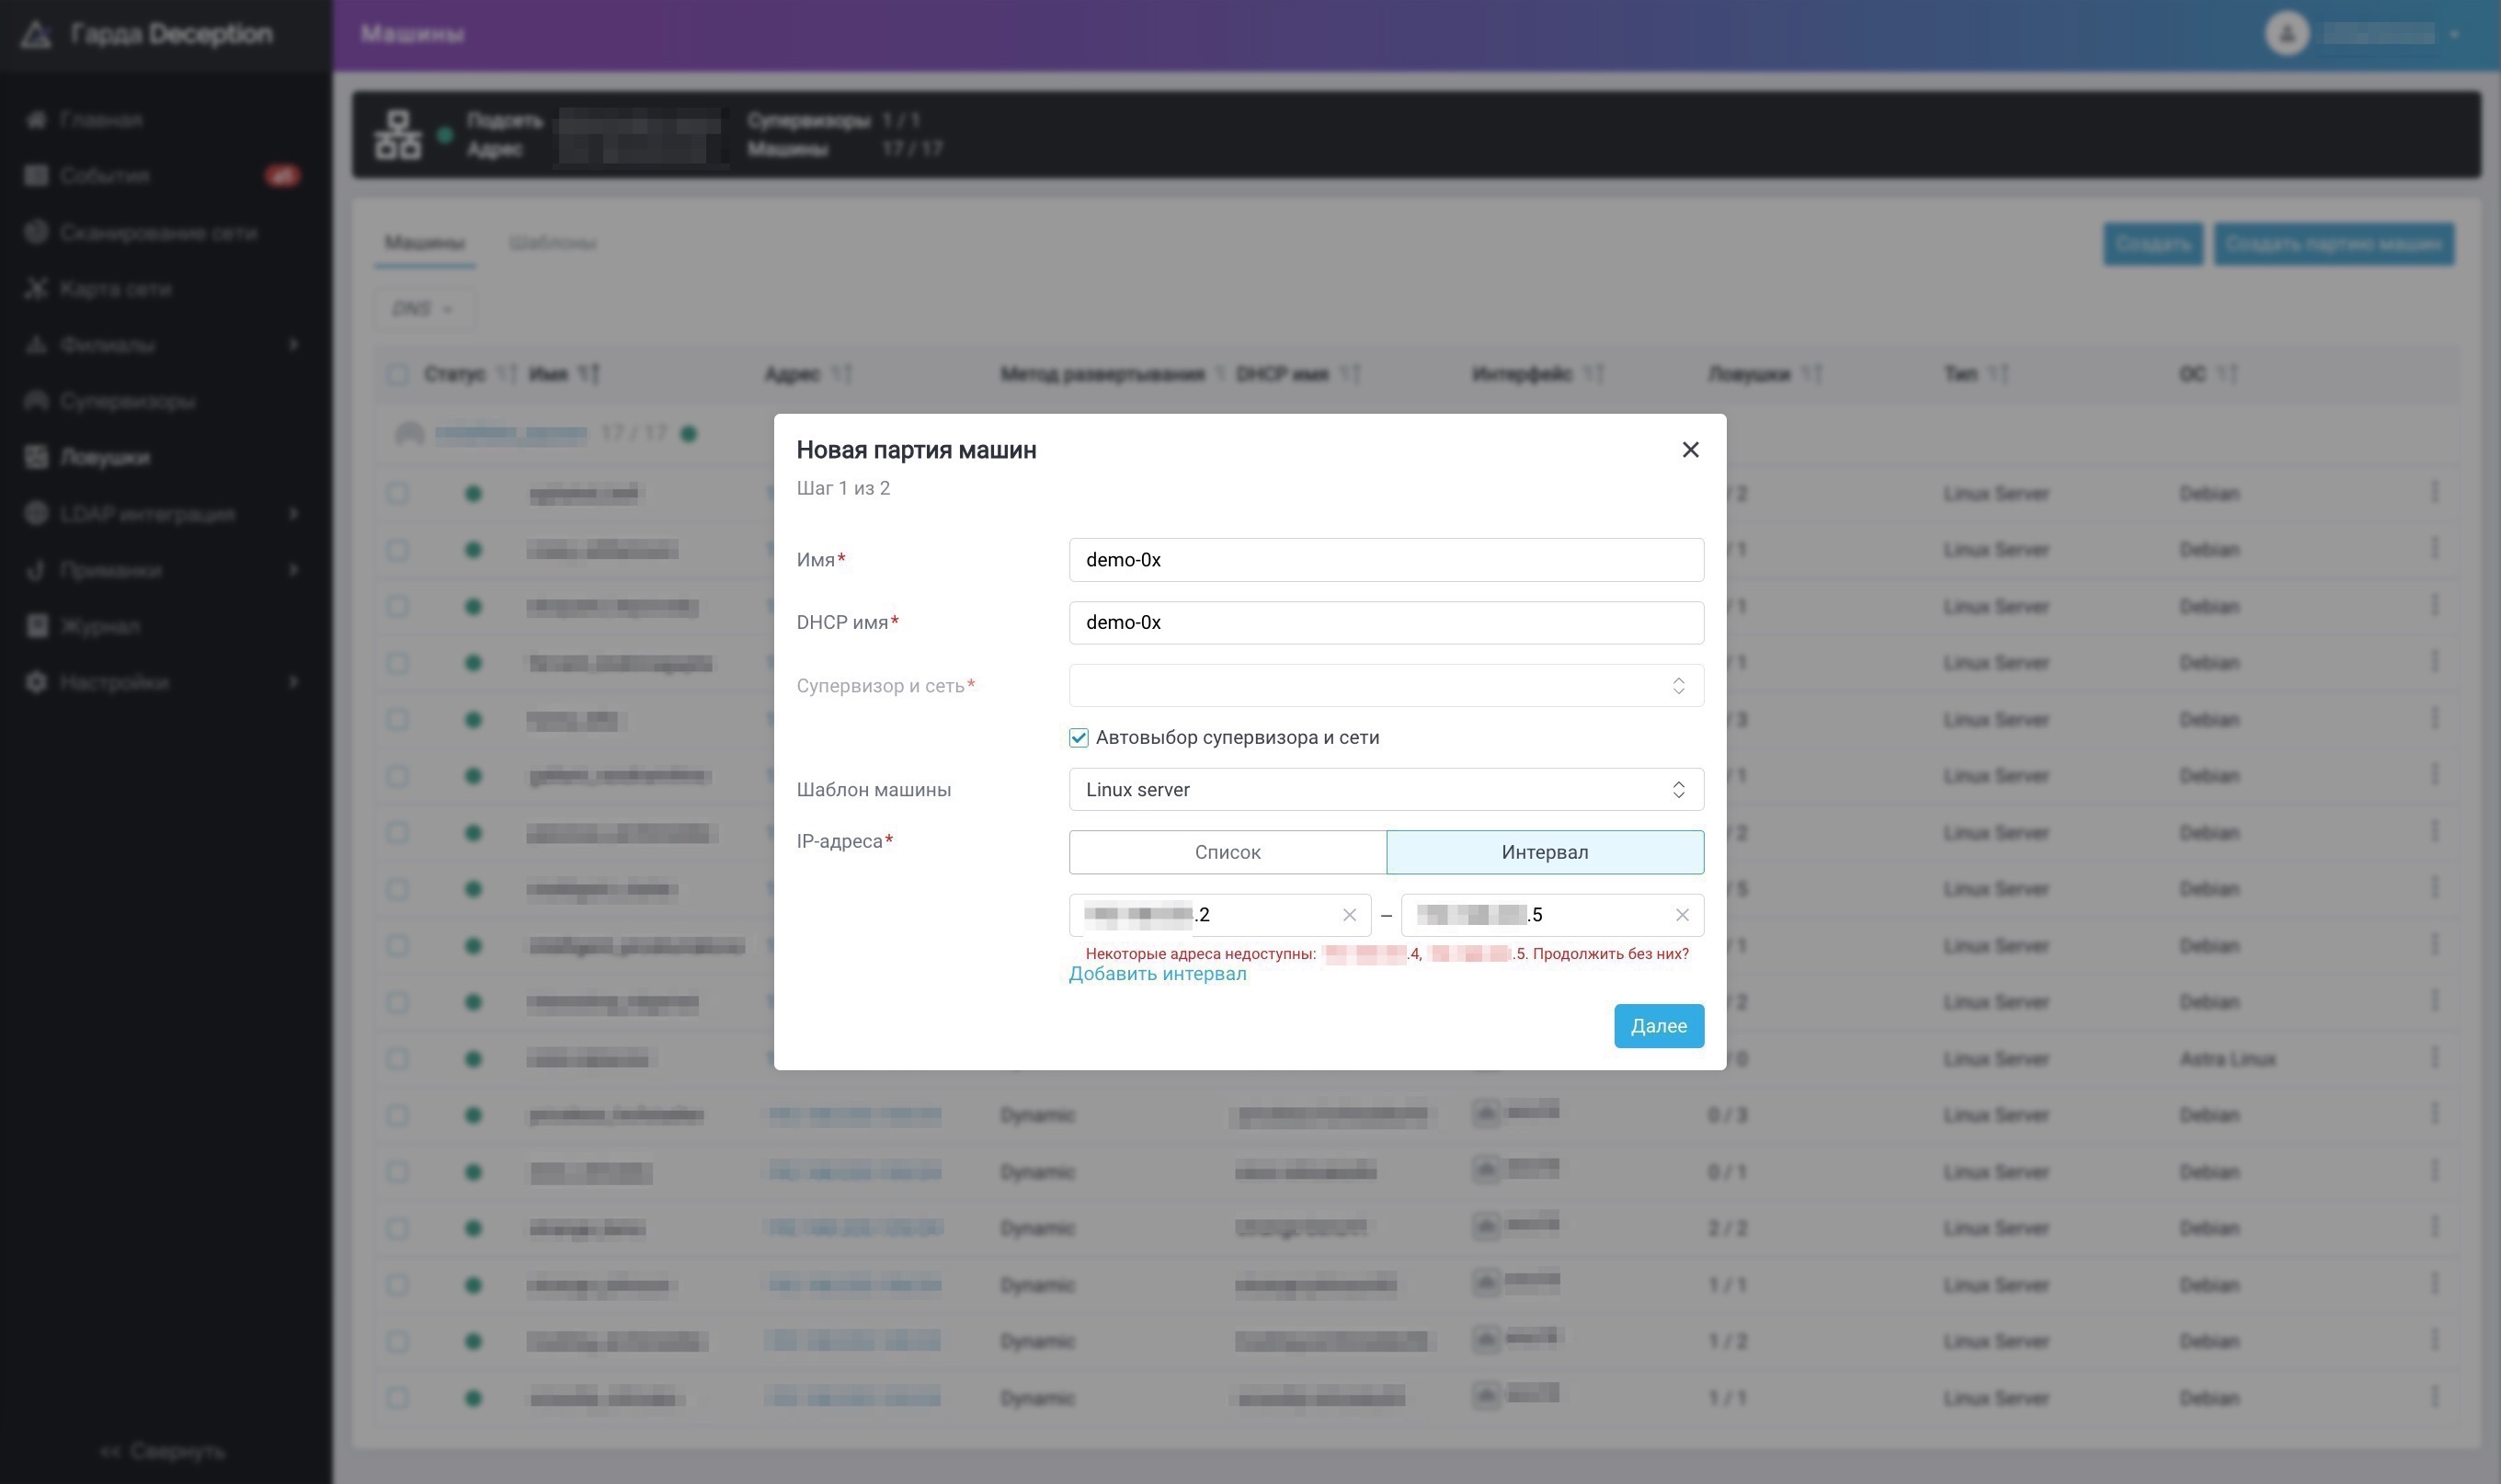2501x1484 pixels.
Task: Close the Новая партия машин dialog
Action: [x=1690, y=450]
